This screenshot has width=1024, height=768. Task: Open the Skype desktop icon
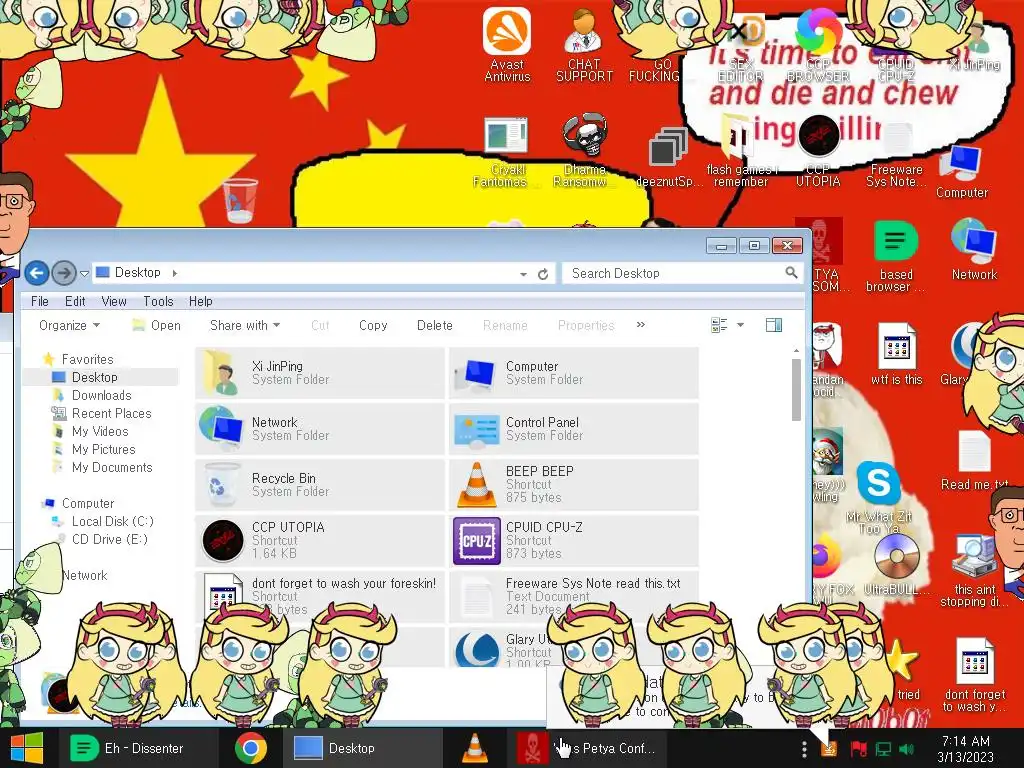click(878, 483)
